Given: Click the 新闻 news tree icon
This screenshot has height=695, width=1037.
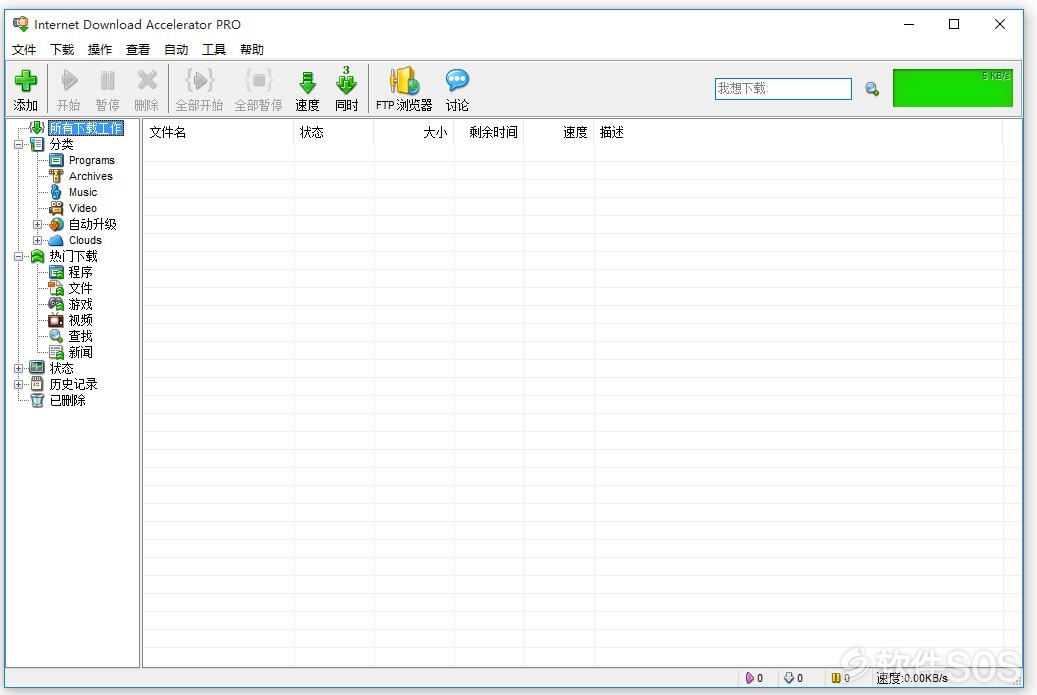Looking at the screenshot, I should tap(56, 352).
